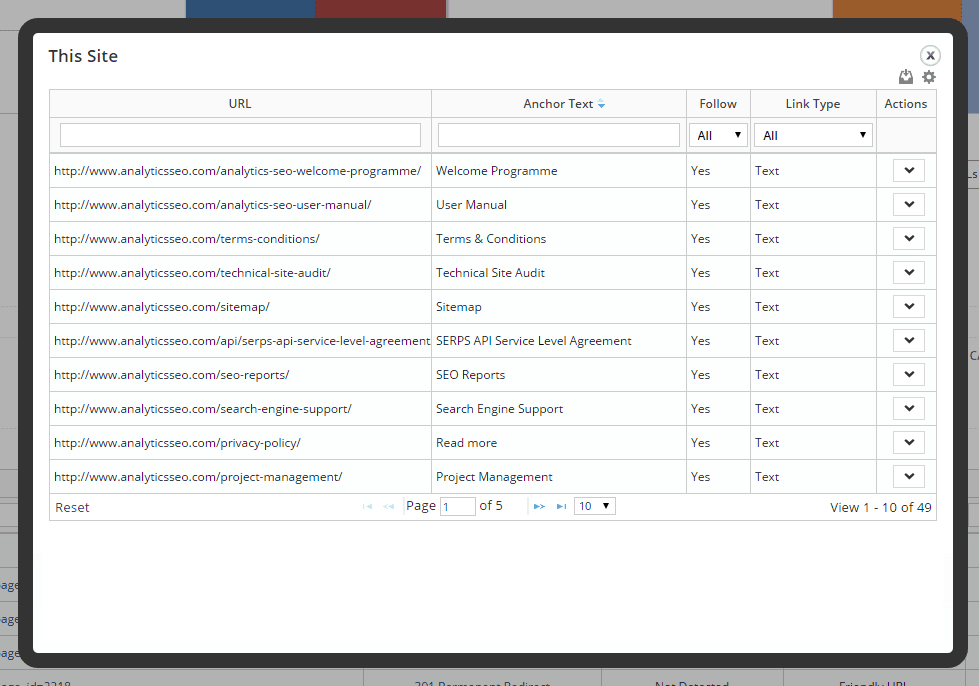Click the technical-site-audit URL
979x686 pixels.
click(192, 273)
